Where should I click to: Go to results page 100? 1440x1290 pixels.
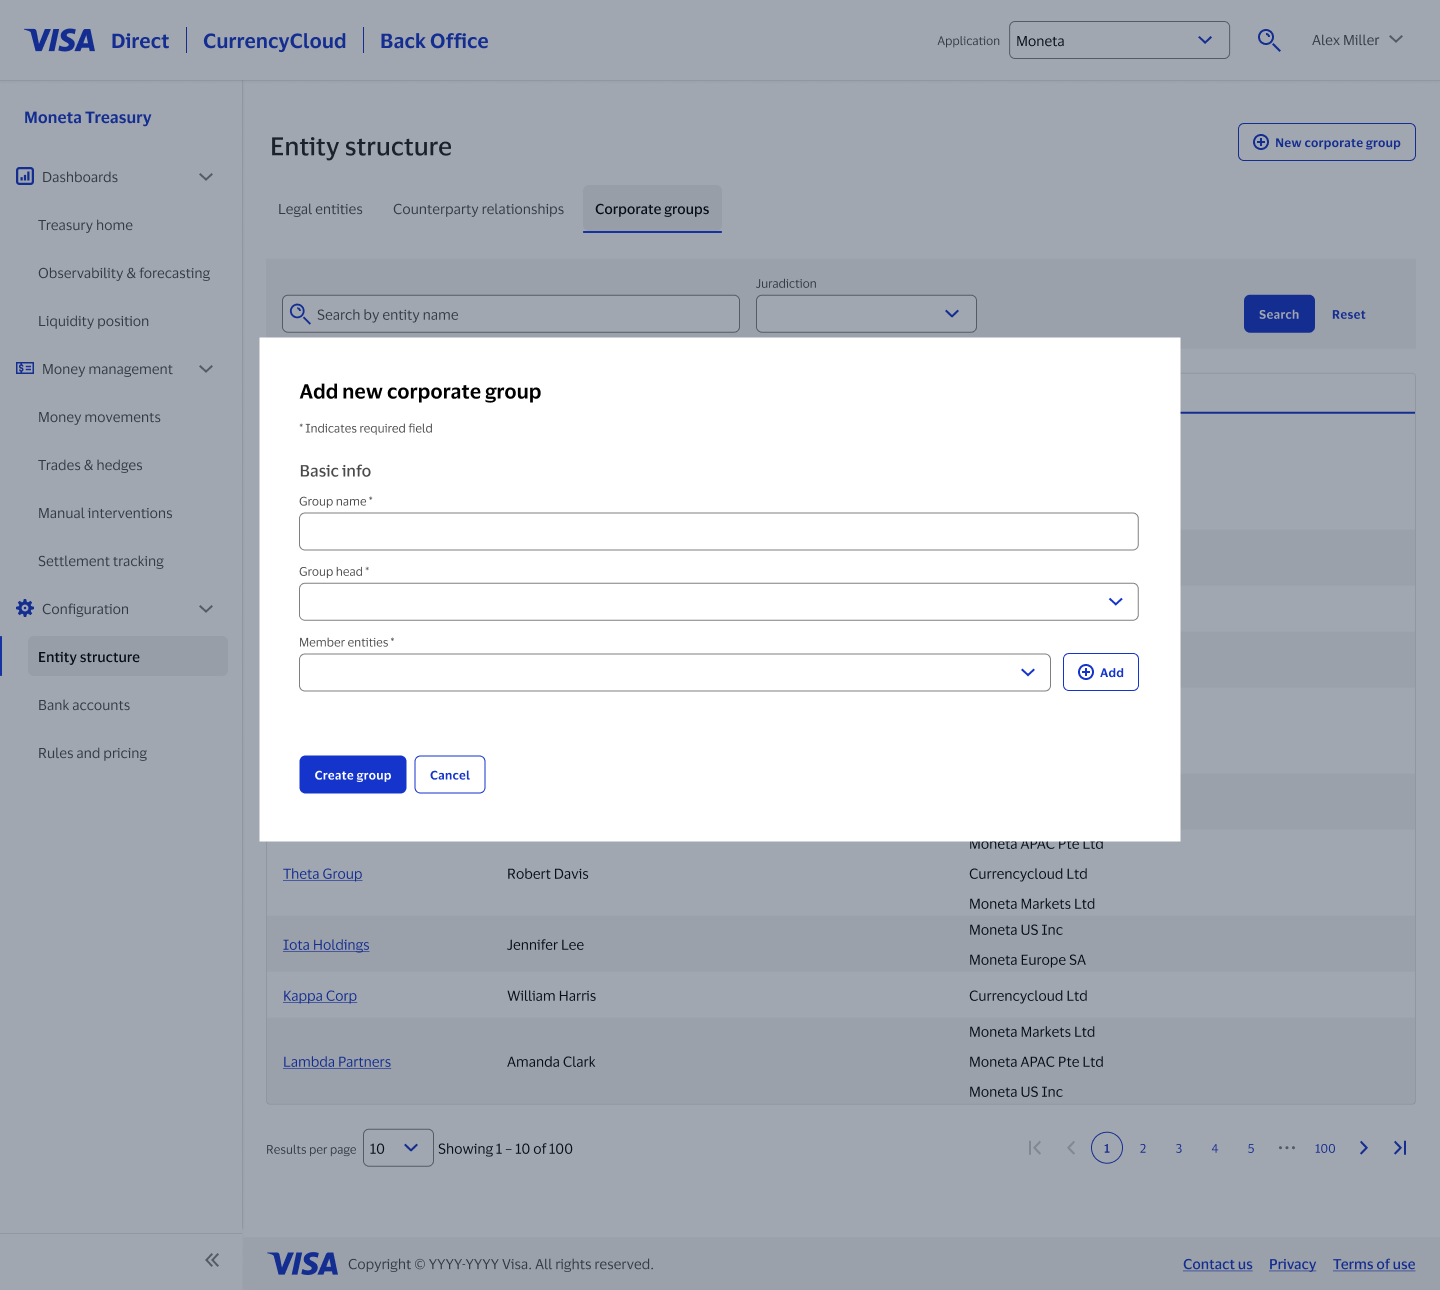coord(1325,1148)
